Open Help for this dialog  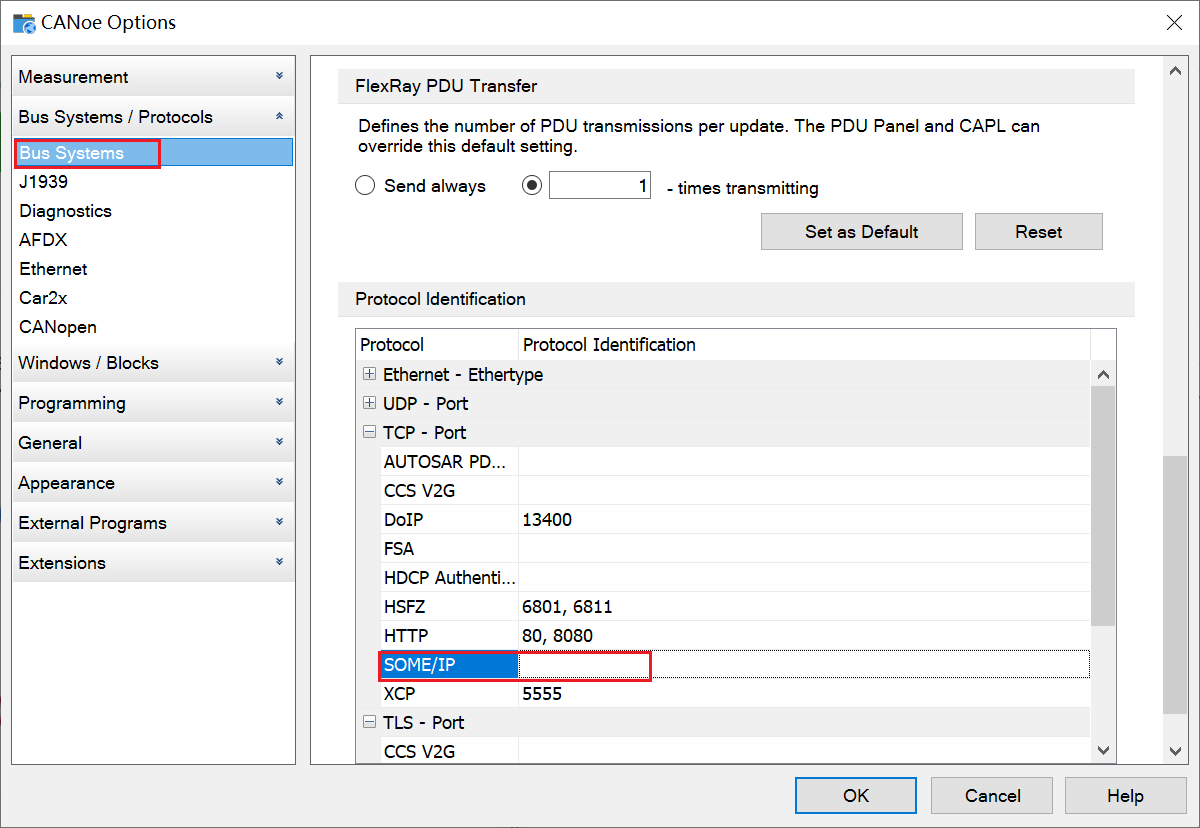(x=1125, y=796)
